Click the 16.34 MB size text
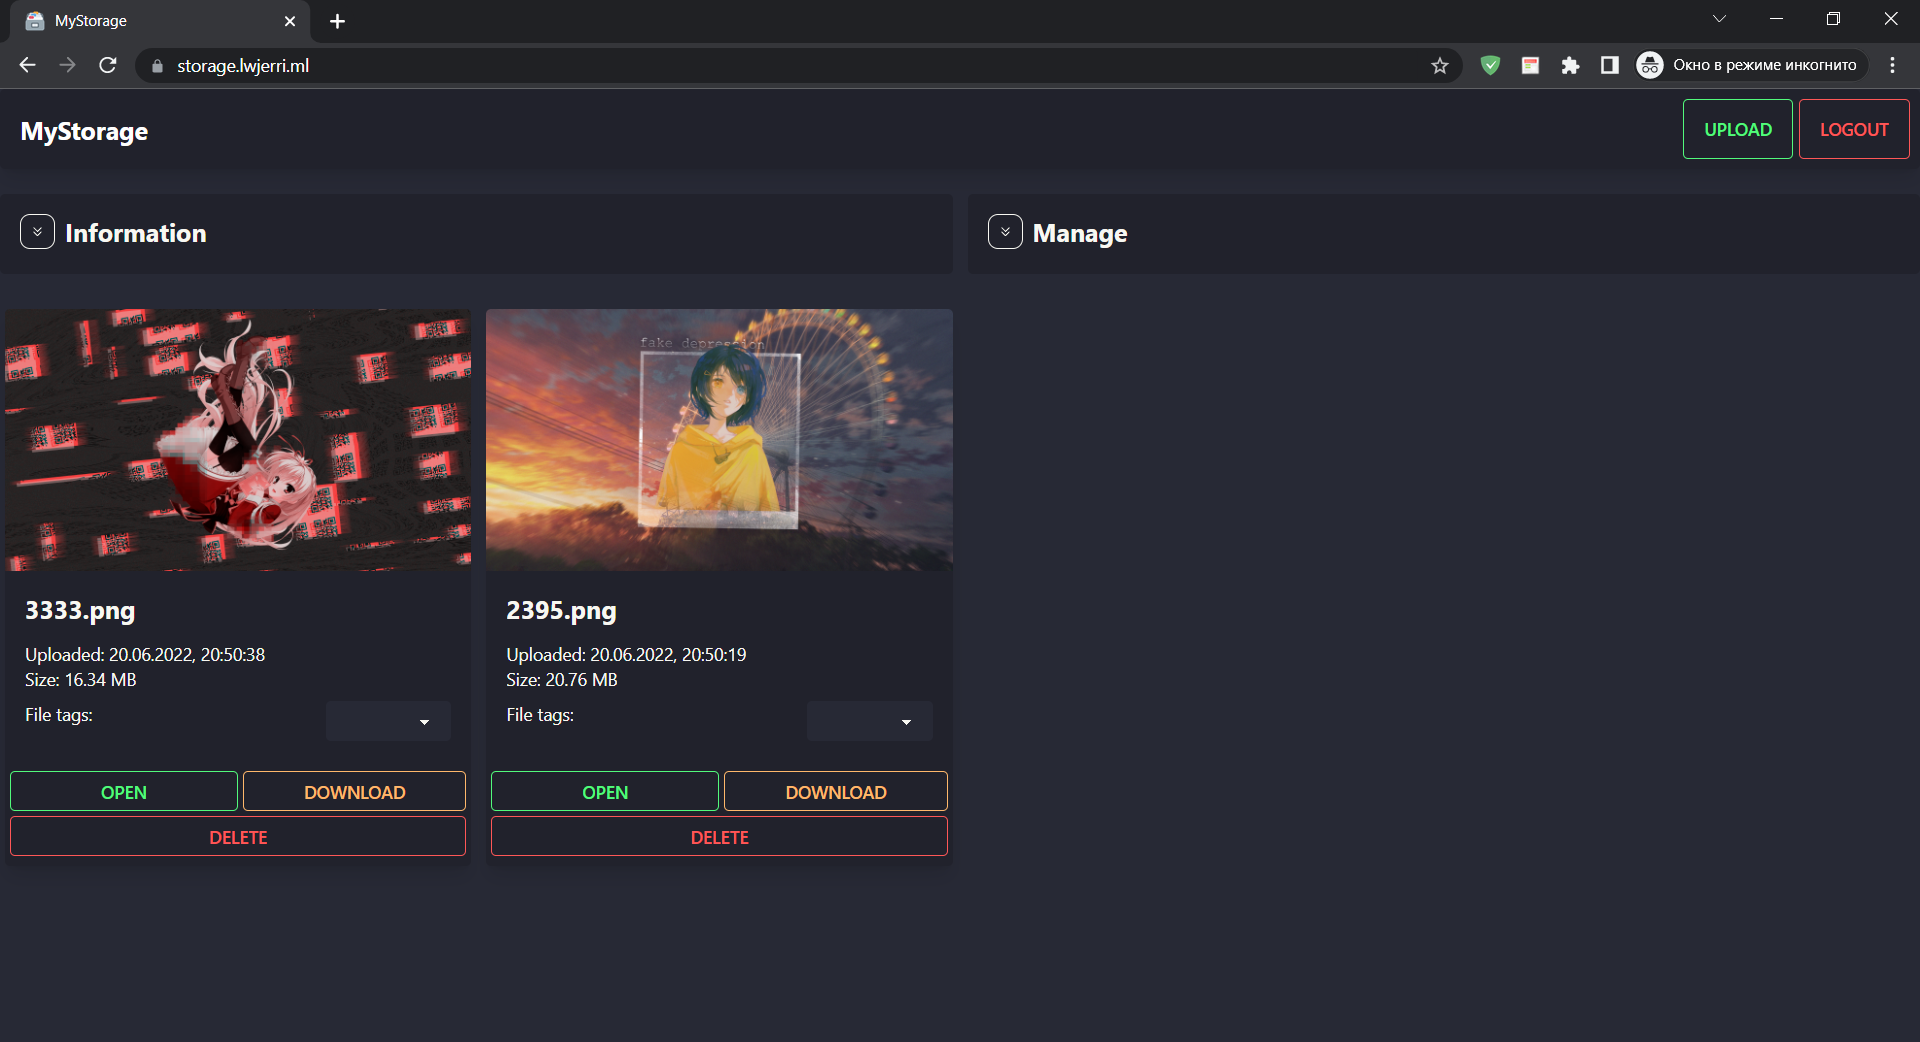Viewport: 1920px width, 1042px height. (x=81, y=679)
